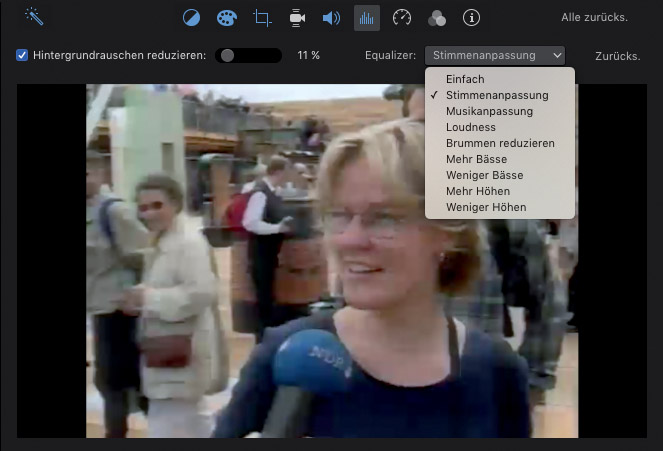Select Musikanpassung equalizer preset

point(500,111)
